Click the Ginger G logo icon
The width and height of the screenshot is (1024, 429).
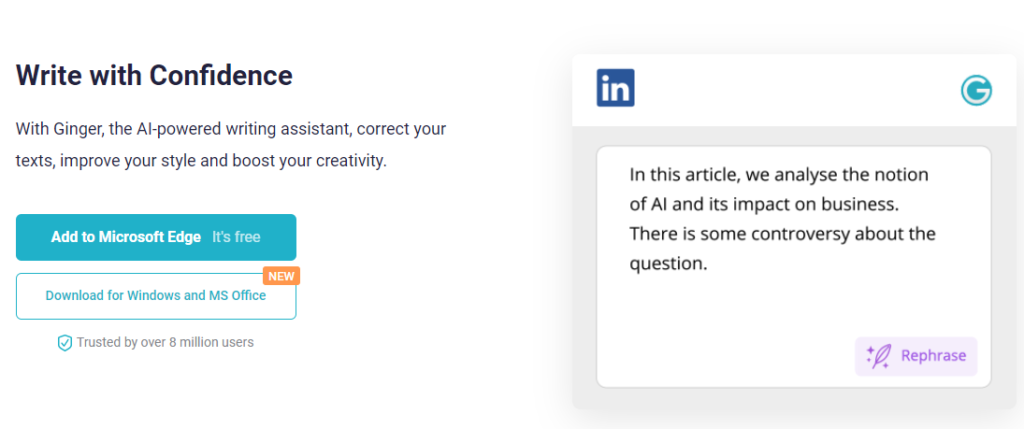point(976,91)
